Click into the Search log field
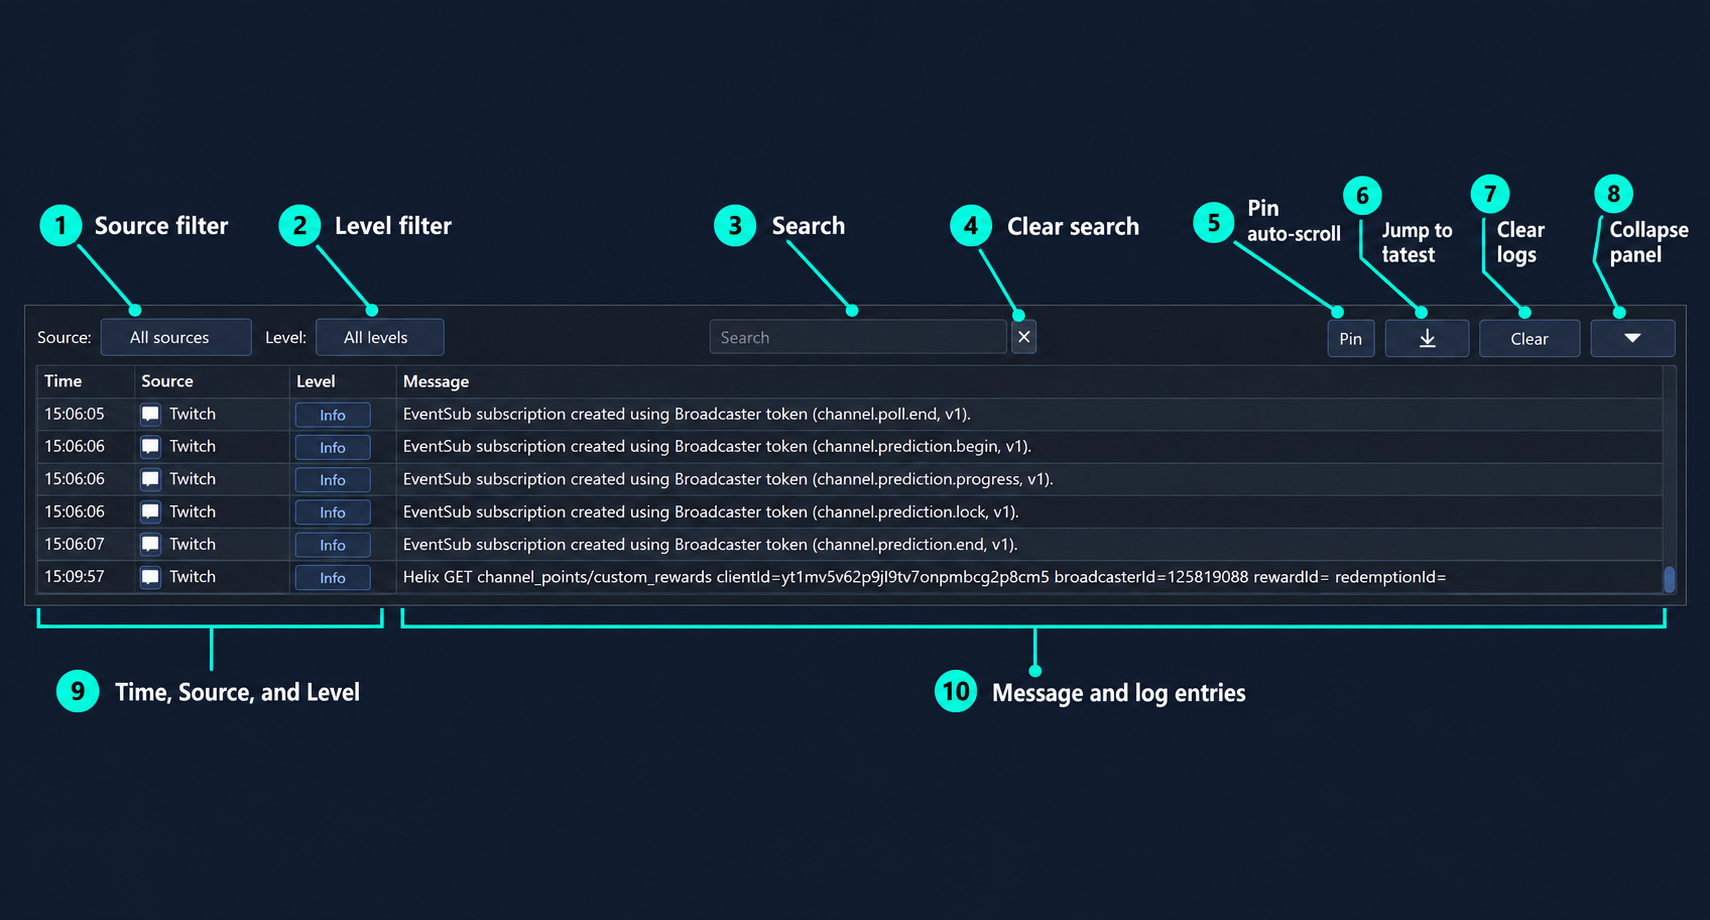1710x920 pixels. pos(858,337)
